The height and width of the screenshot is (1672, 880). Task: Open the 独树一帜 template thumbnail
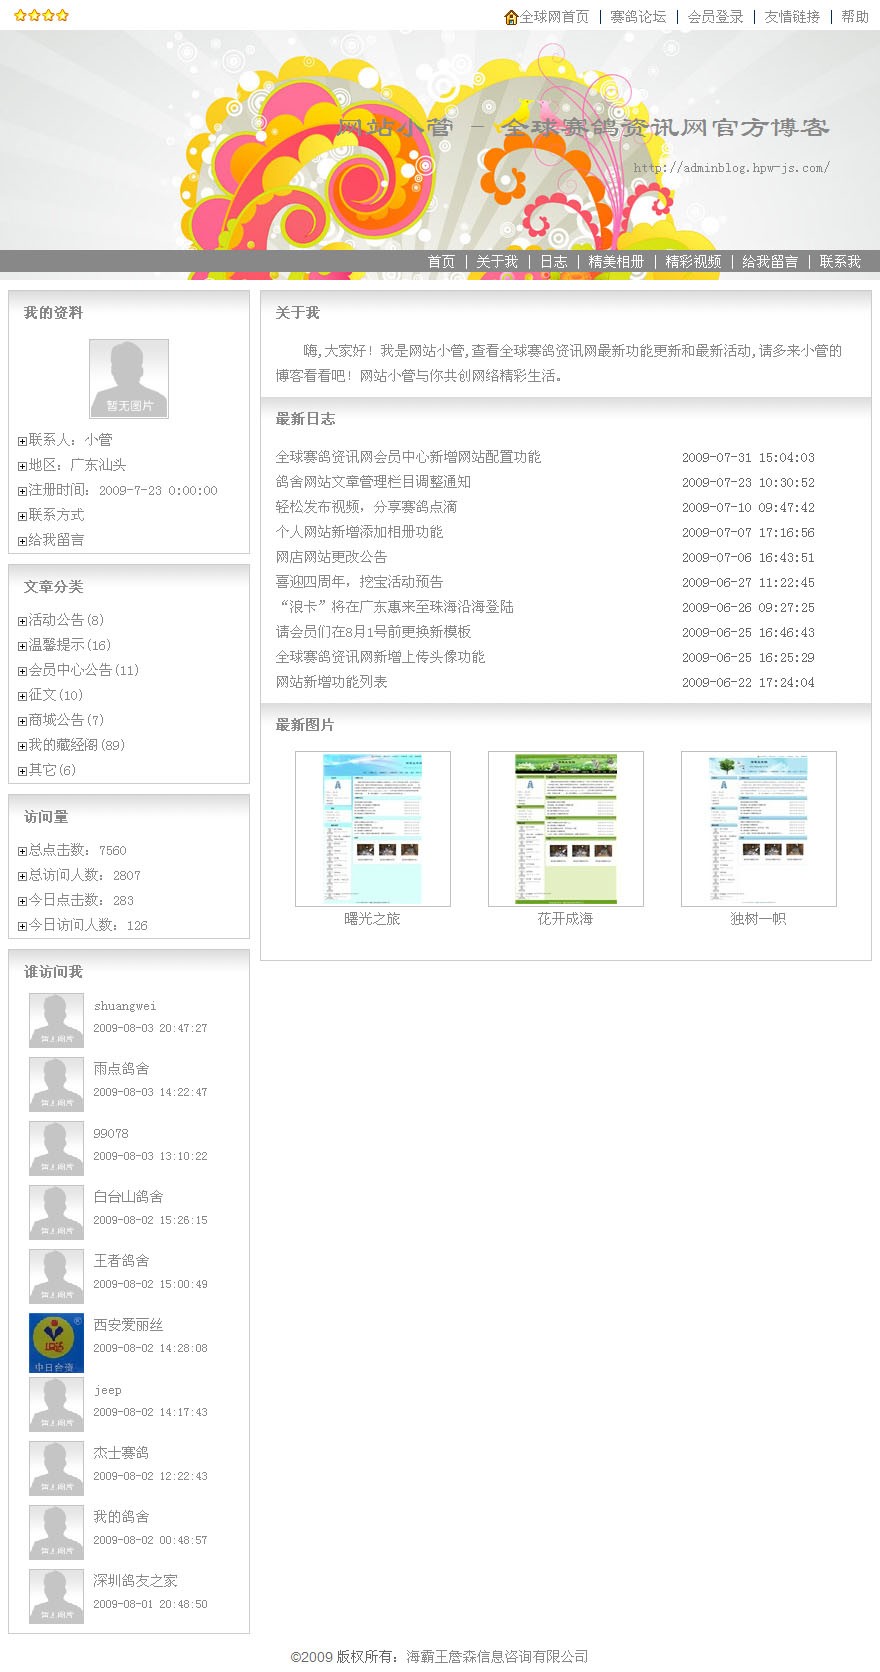tap(759, 829)
